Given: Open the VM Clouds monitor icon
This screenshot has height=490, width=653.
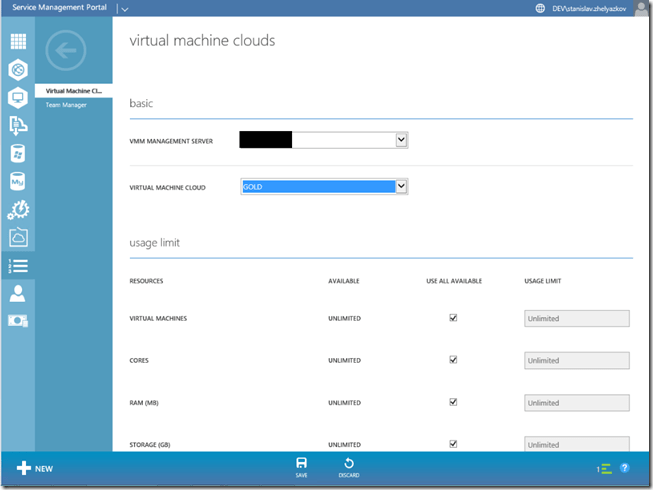Looking at the screenshot, I should [x=17, y=98].
